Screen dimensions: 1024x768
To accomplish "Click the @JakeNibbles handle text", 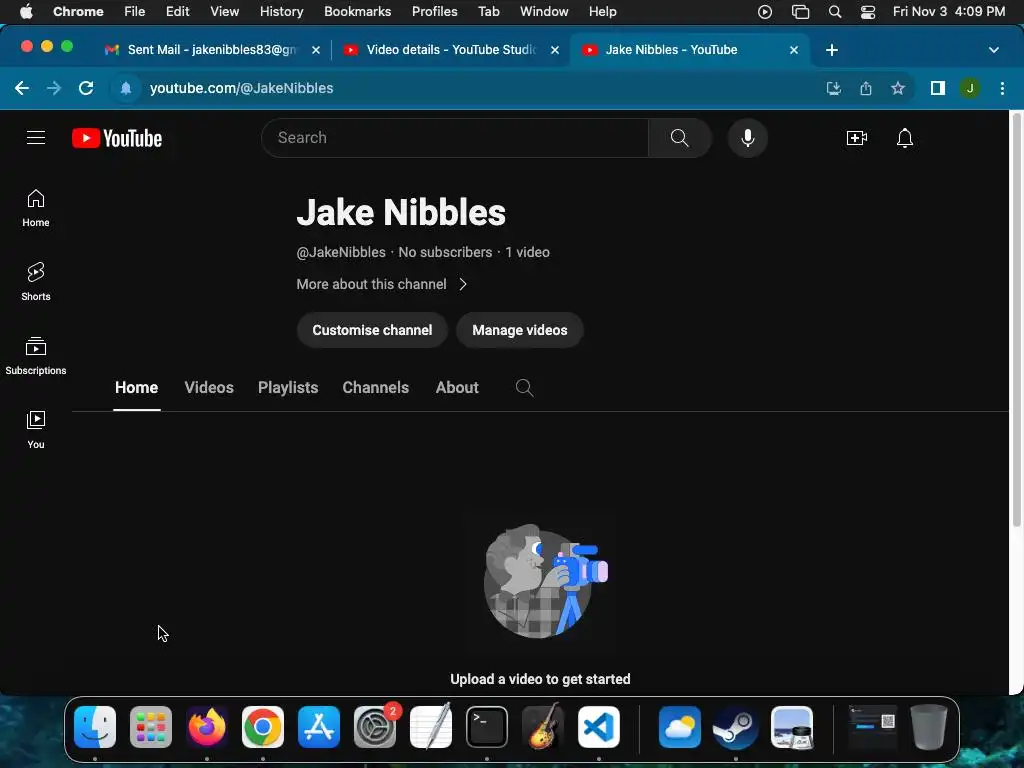I will 341,252.
